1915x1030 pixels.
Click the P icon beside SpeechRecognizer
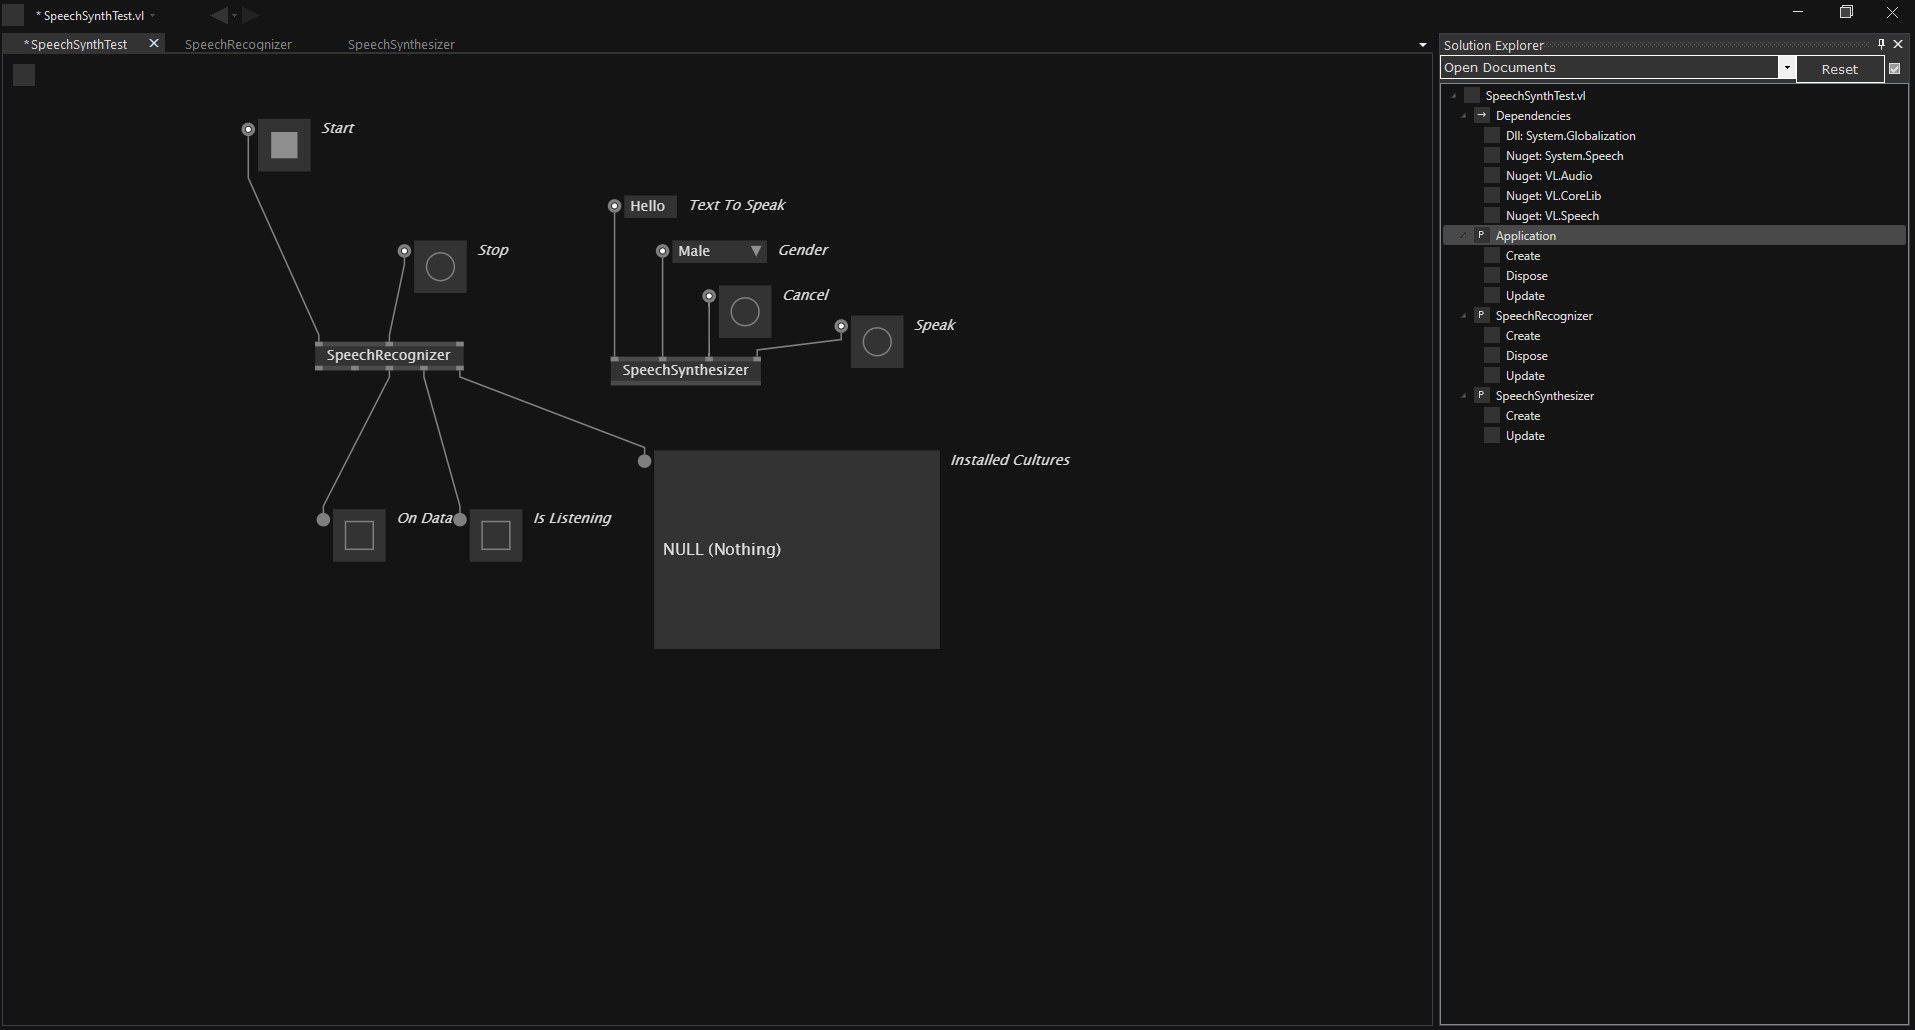click(1481, 315)
